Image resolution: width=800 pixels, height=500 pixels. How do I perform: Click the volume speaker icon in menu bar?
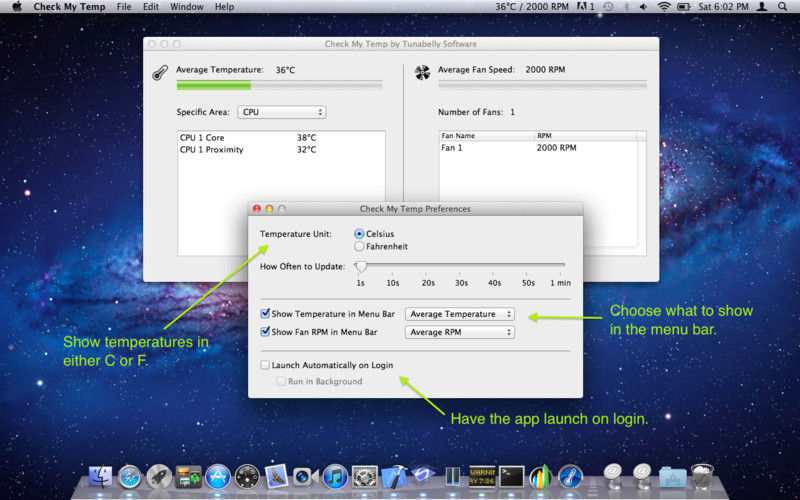(644, 7)
